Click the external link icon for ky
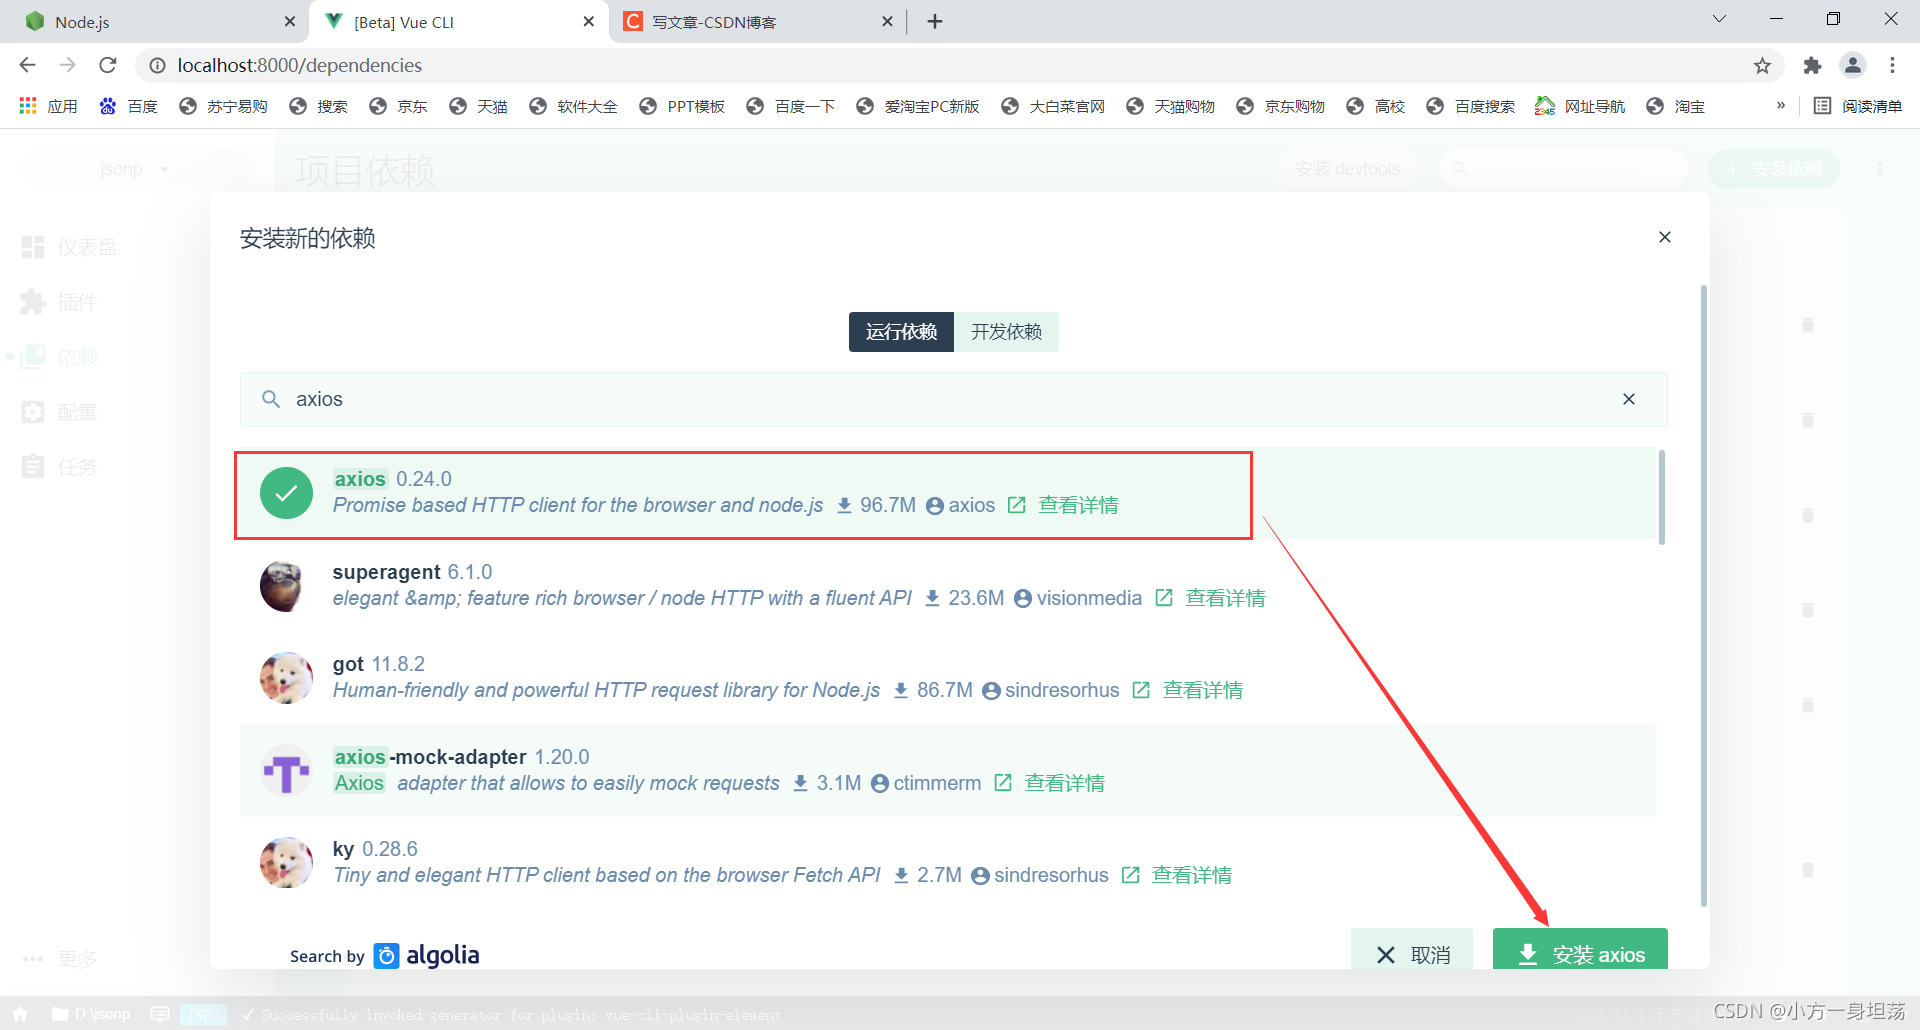The width and height of the screenshot is (1920, 1030). pos(1130,875)
